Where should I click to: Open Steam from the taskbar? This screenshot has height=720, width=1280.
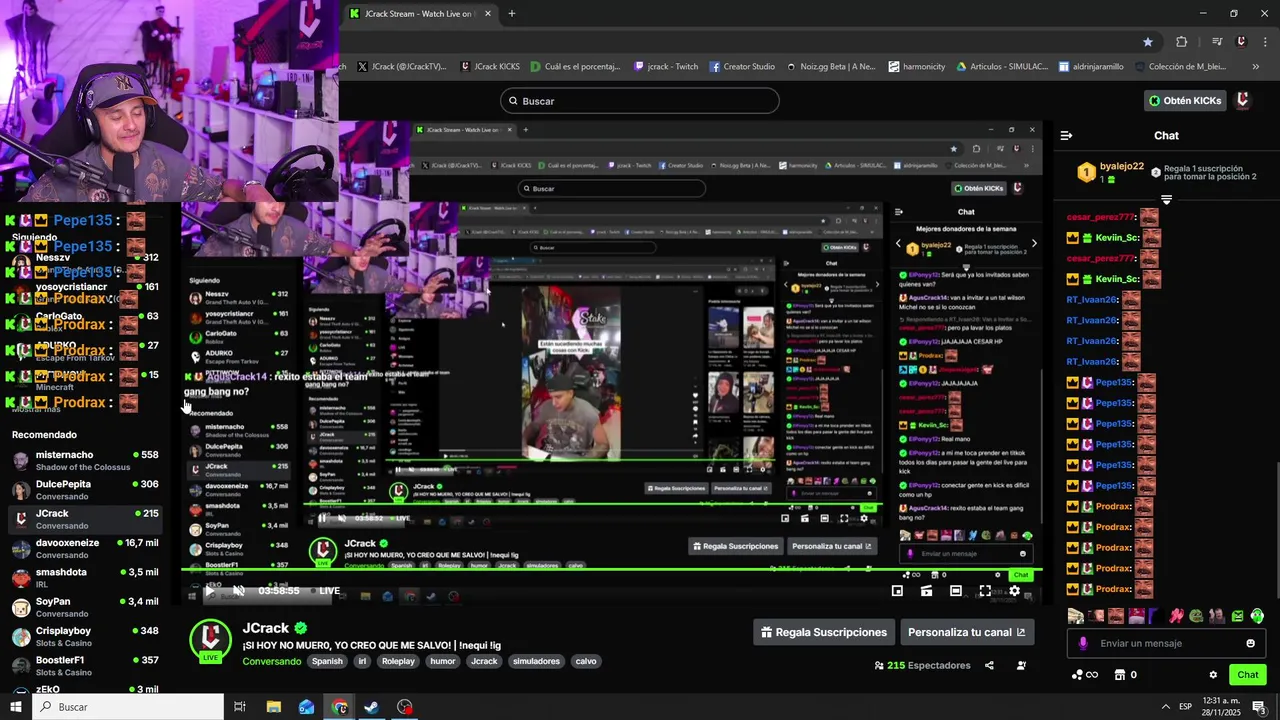click(x=371, y=707)
